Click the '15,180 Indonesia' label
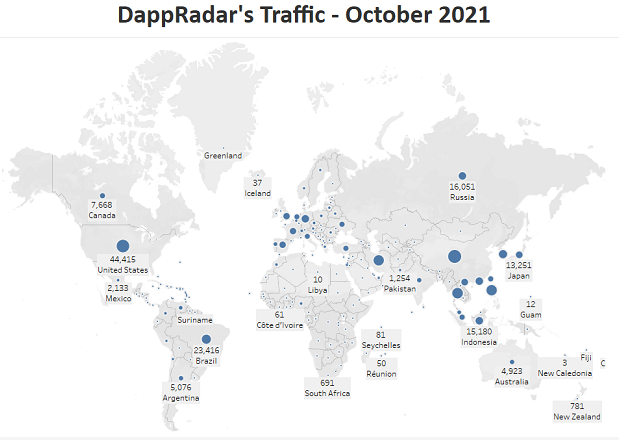The image size is (619, 440). click(x=479, y=337)
